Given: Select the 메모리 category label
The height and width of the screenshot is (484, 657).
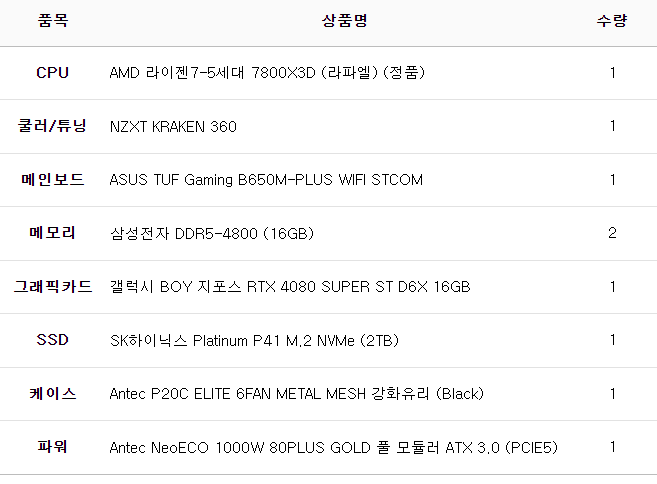Looking at the screenshot, I should click(x=53, y=233).
